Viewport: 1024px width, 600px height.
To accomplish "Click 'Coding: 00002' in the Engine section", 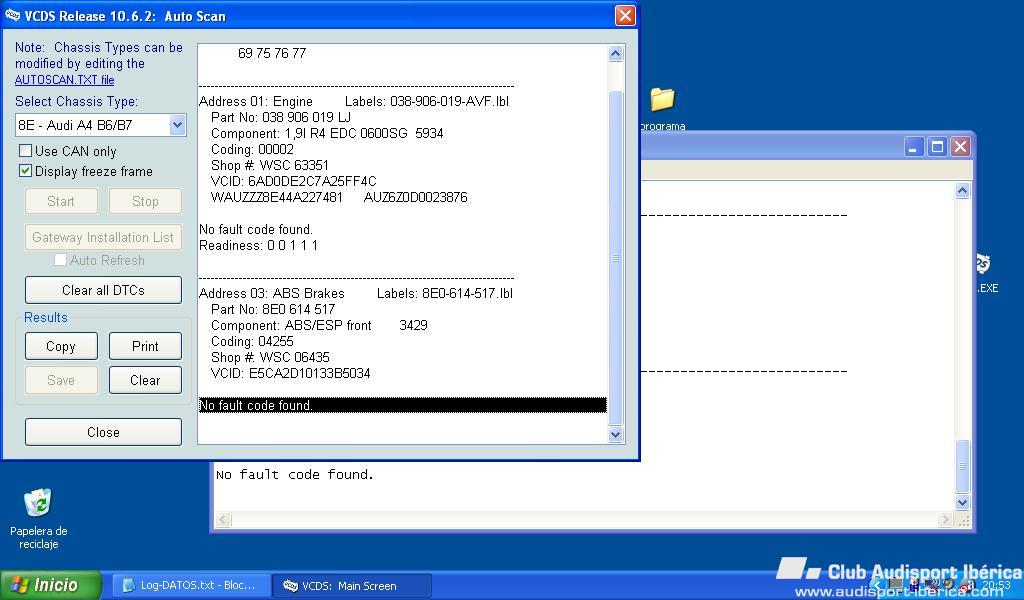I will click(252, 150).
